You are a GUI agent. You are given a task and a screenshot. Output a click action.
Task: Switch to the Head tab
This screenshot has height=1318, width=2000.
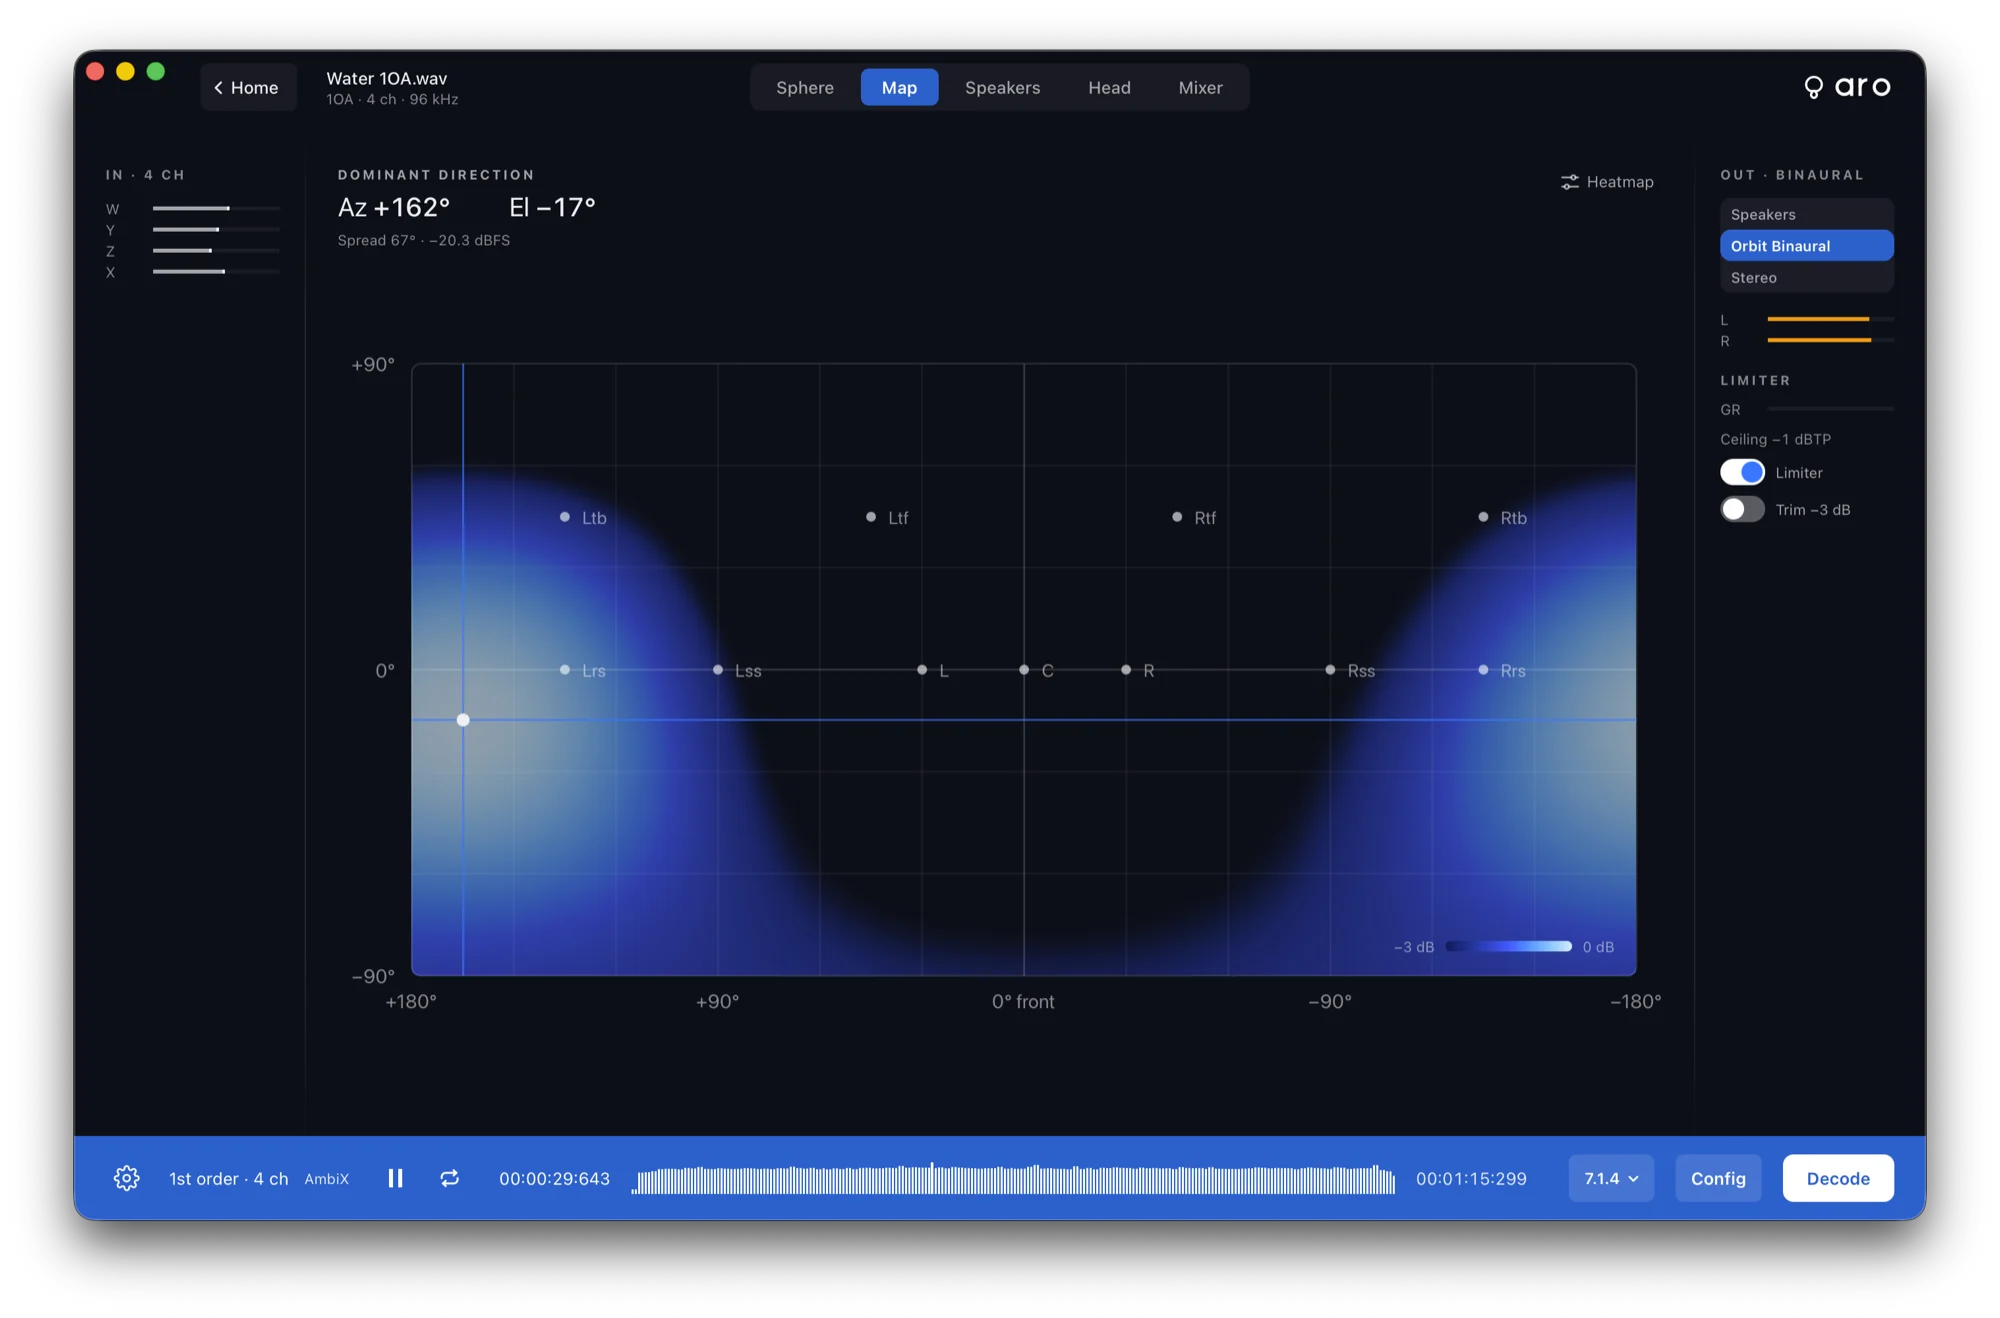(1109, 87)
